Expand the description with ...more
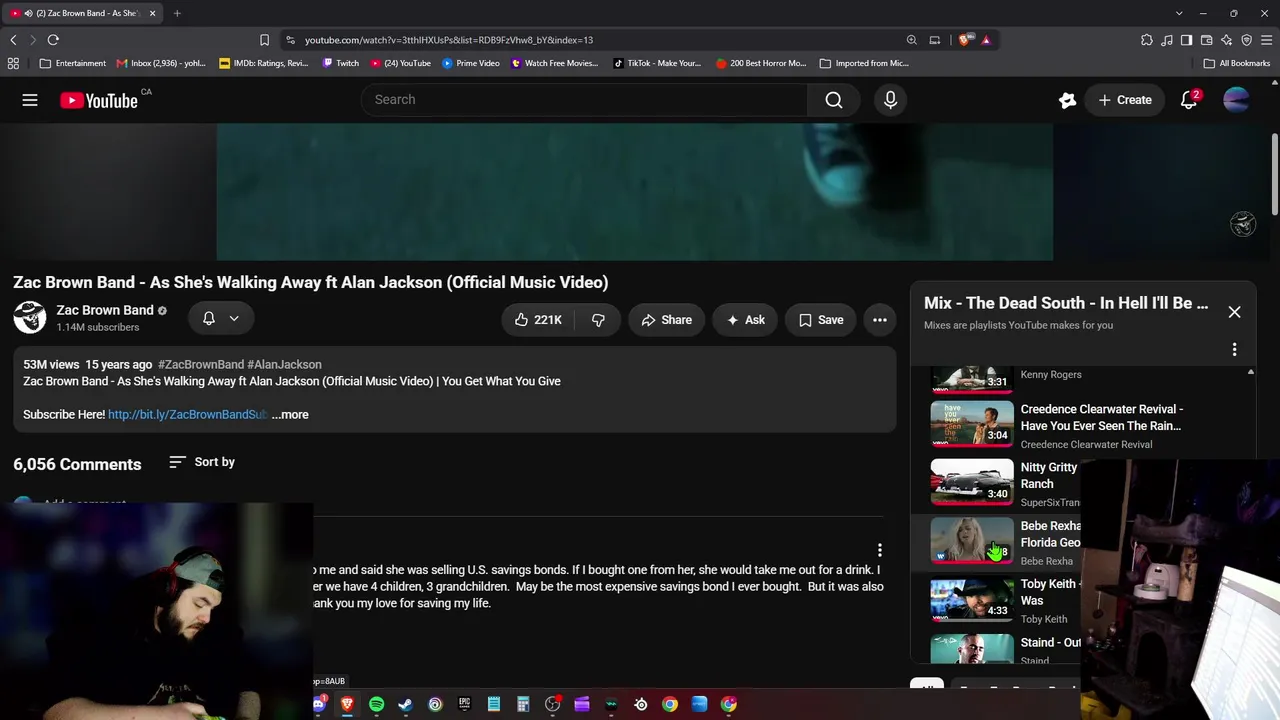This screenshot has height=720, width=1280. [290, 414]
